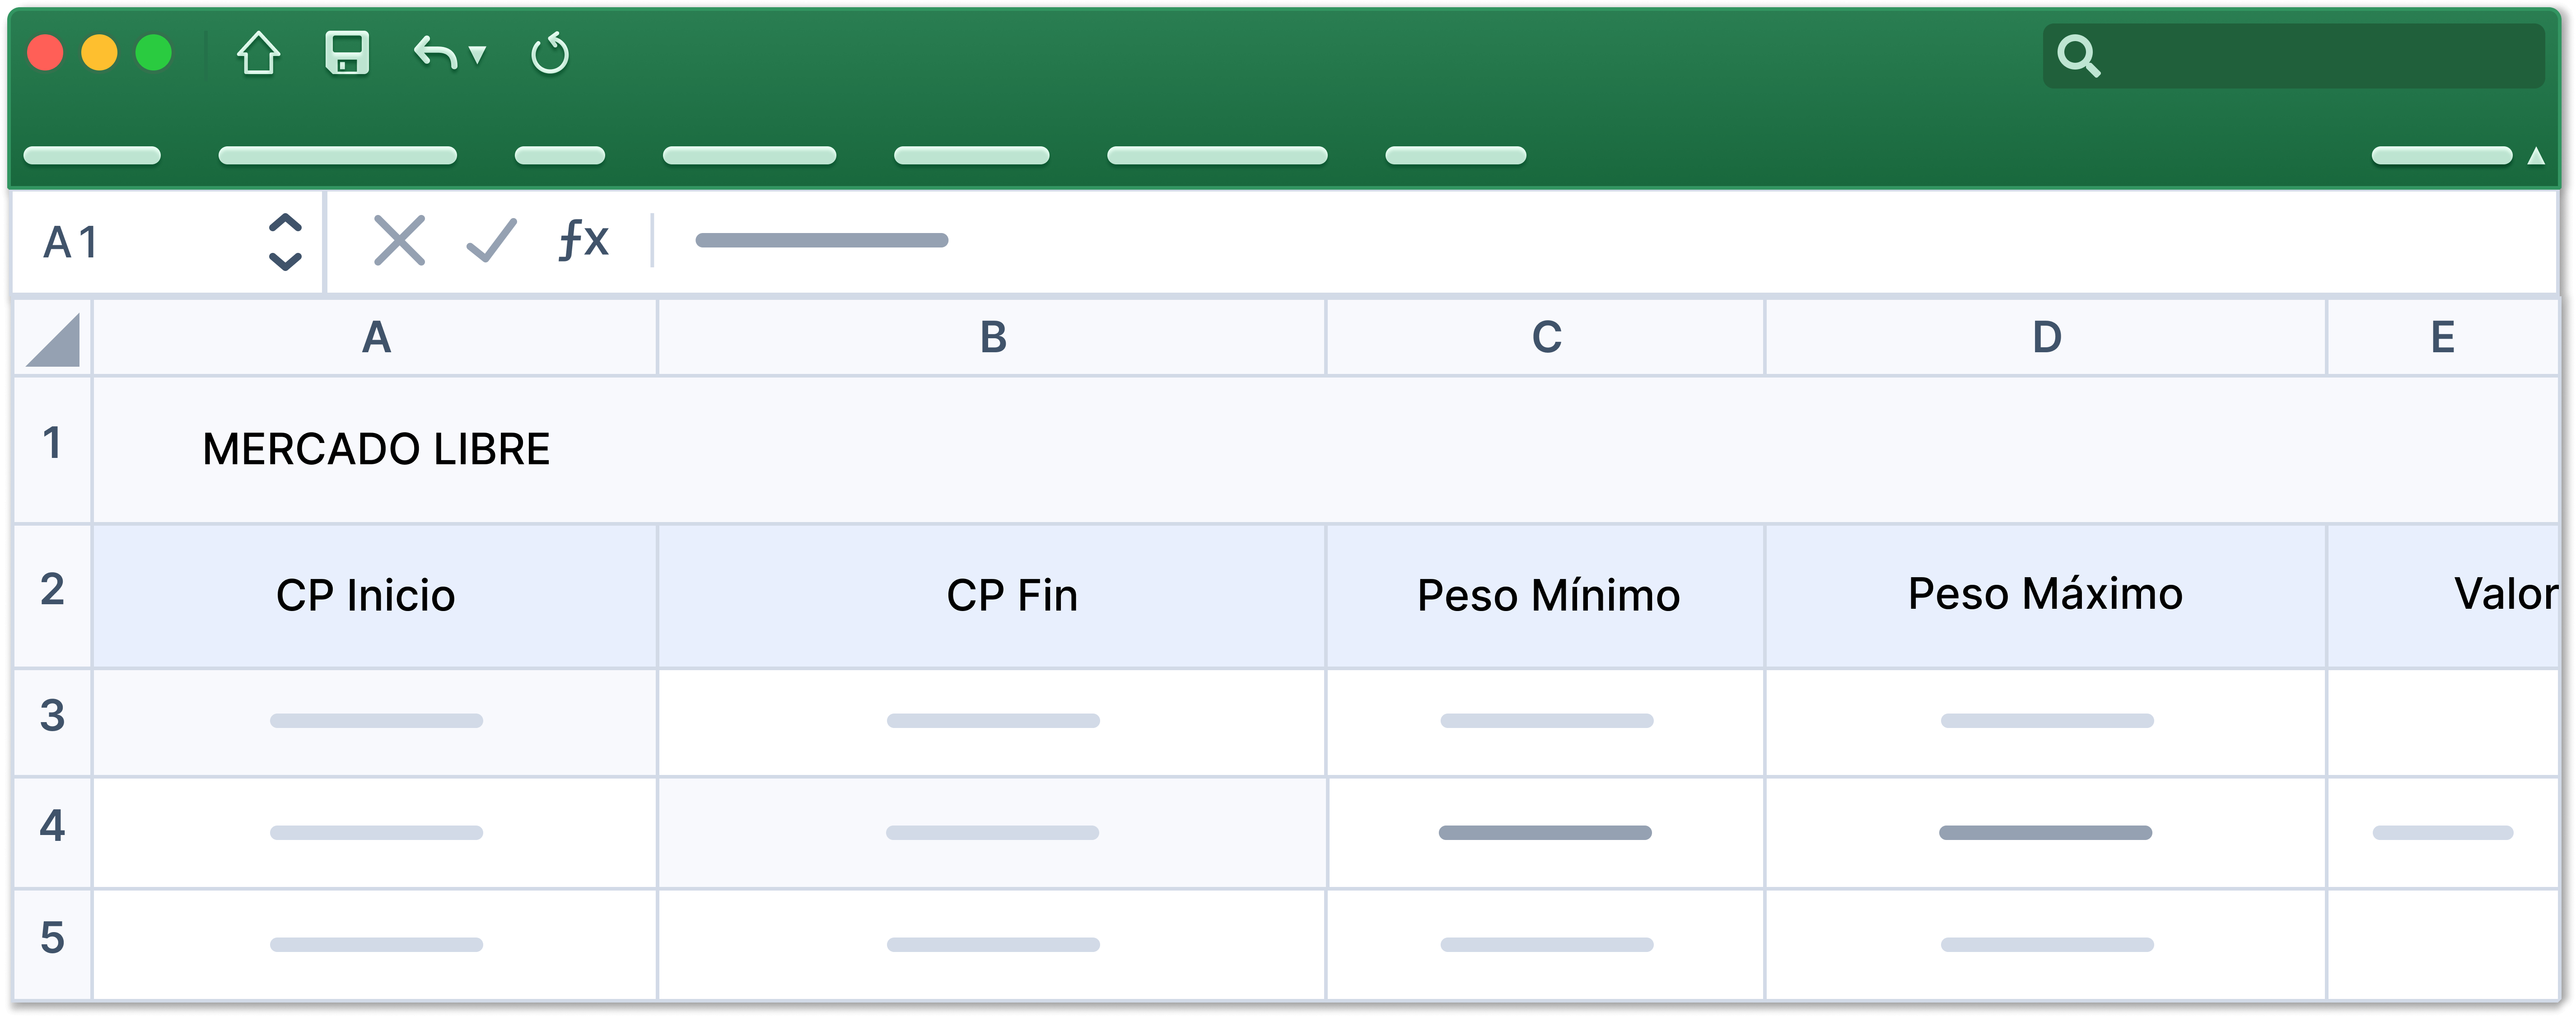Click the Home icon in title bar
2576x1017 pixels.
(258, 53)
